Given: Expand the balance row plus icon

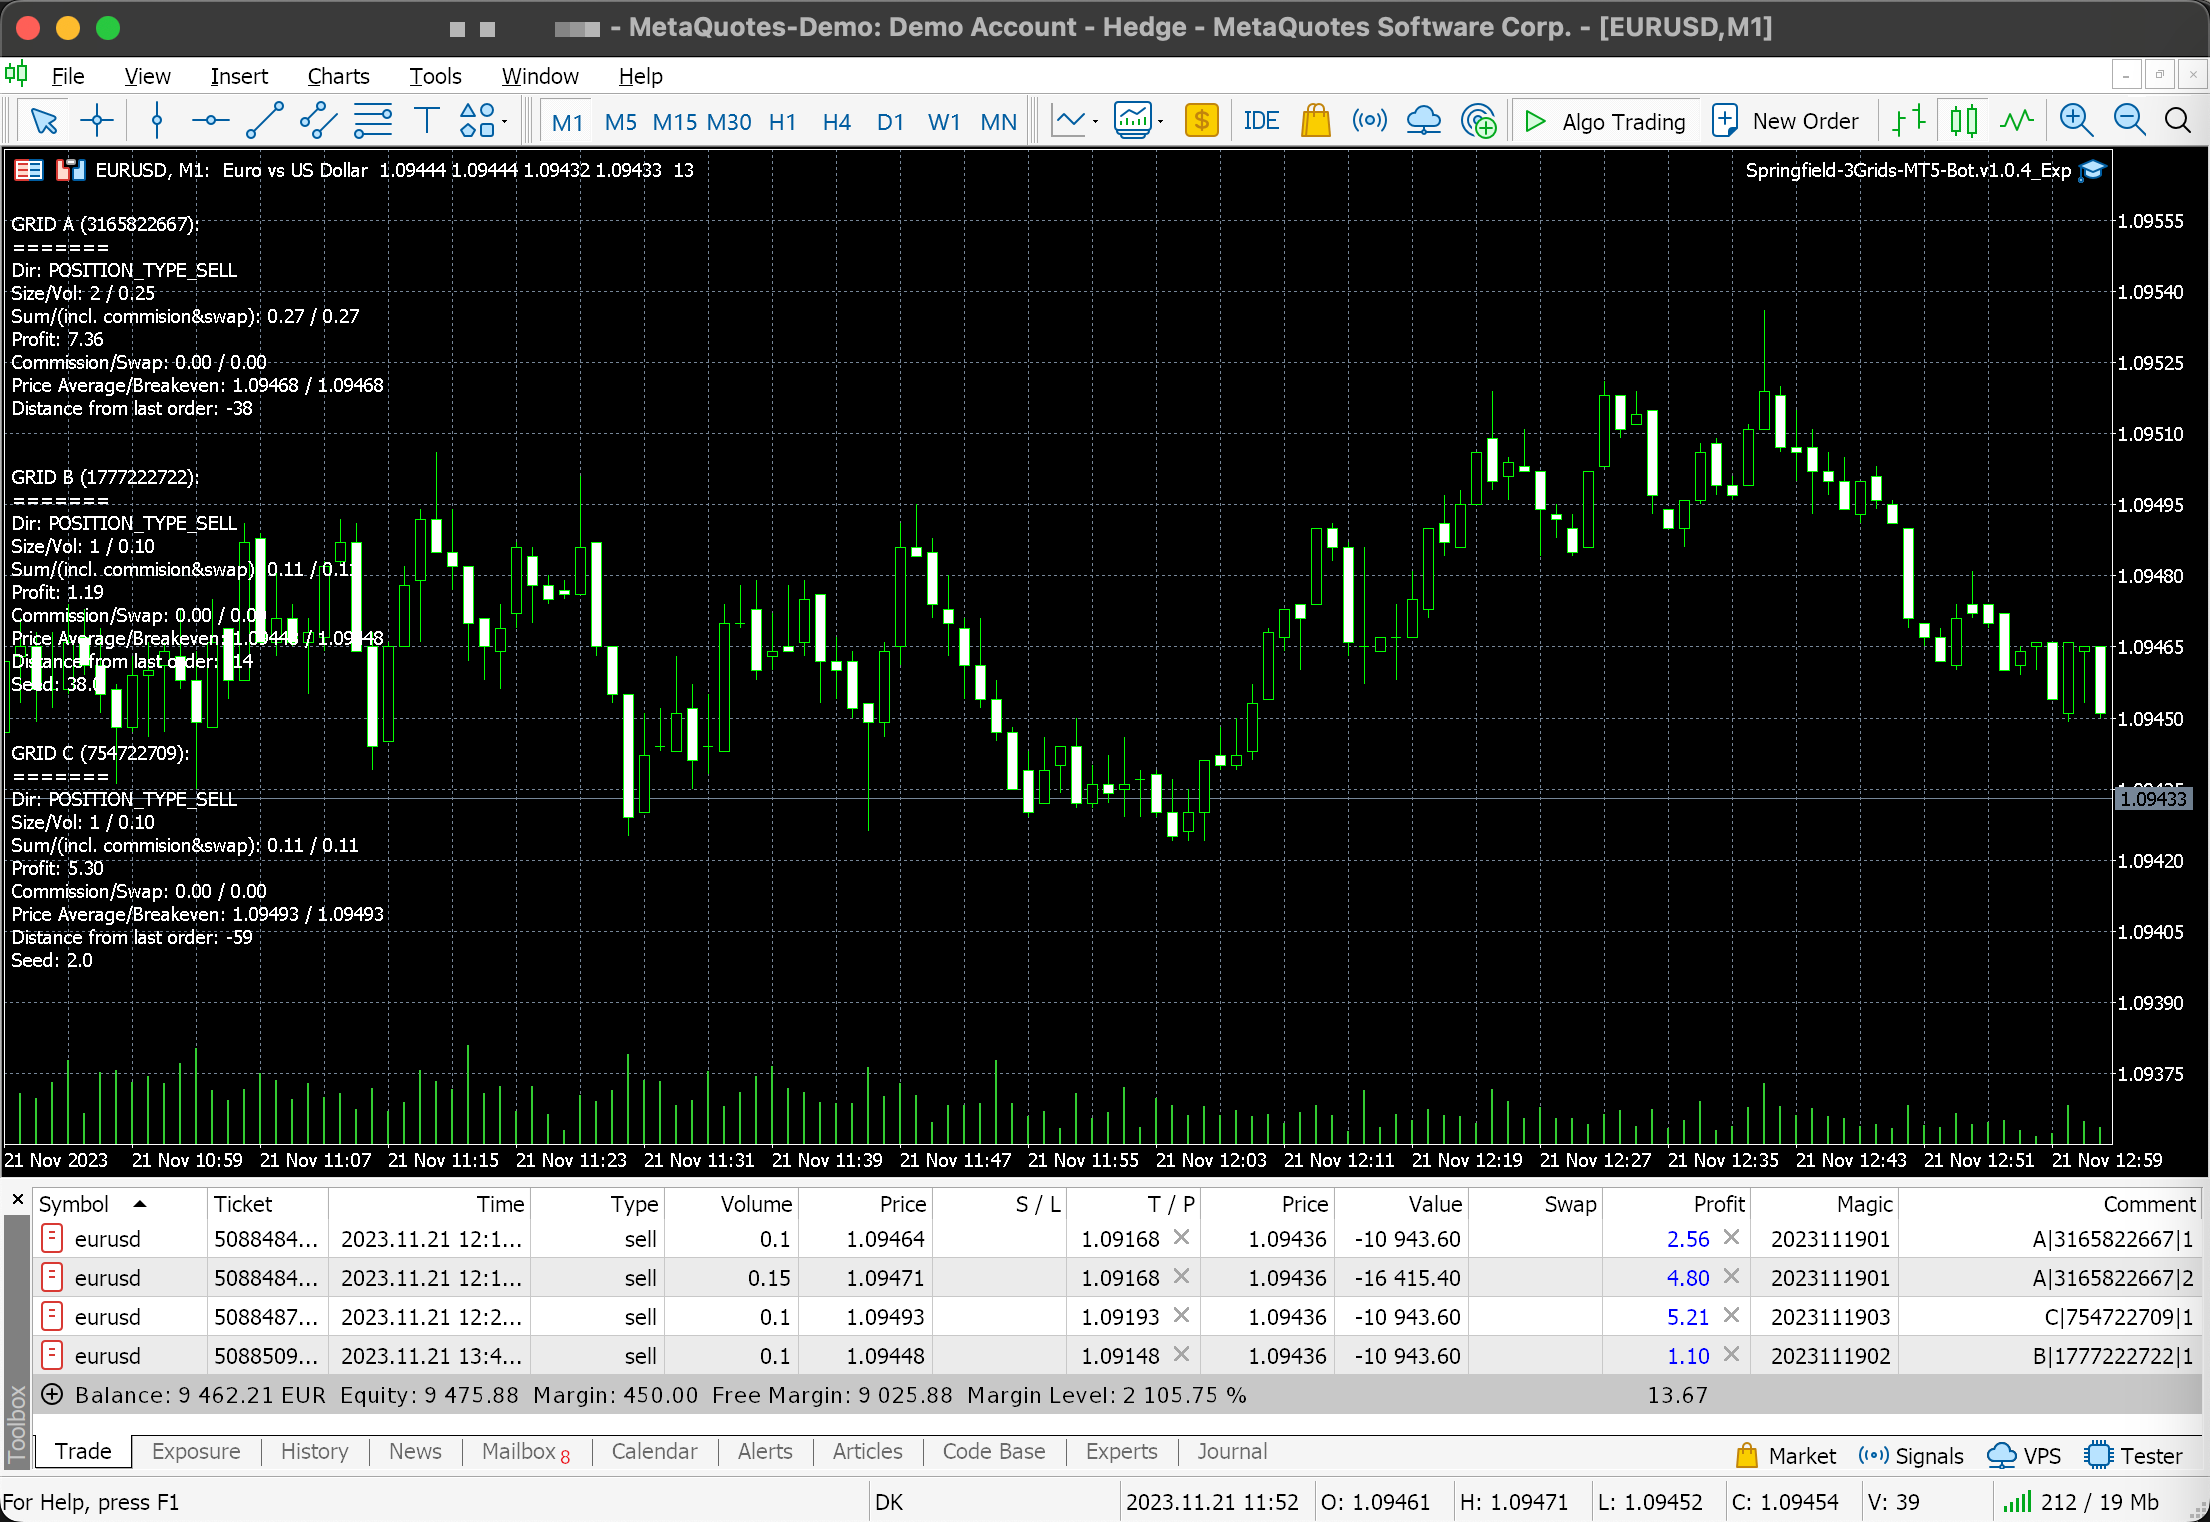Looking at the screenshot, I should pyautogui.click(x=52, y=1395).
